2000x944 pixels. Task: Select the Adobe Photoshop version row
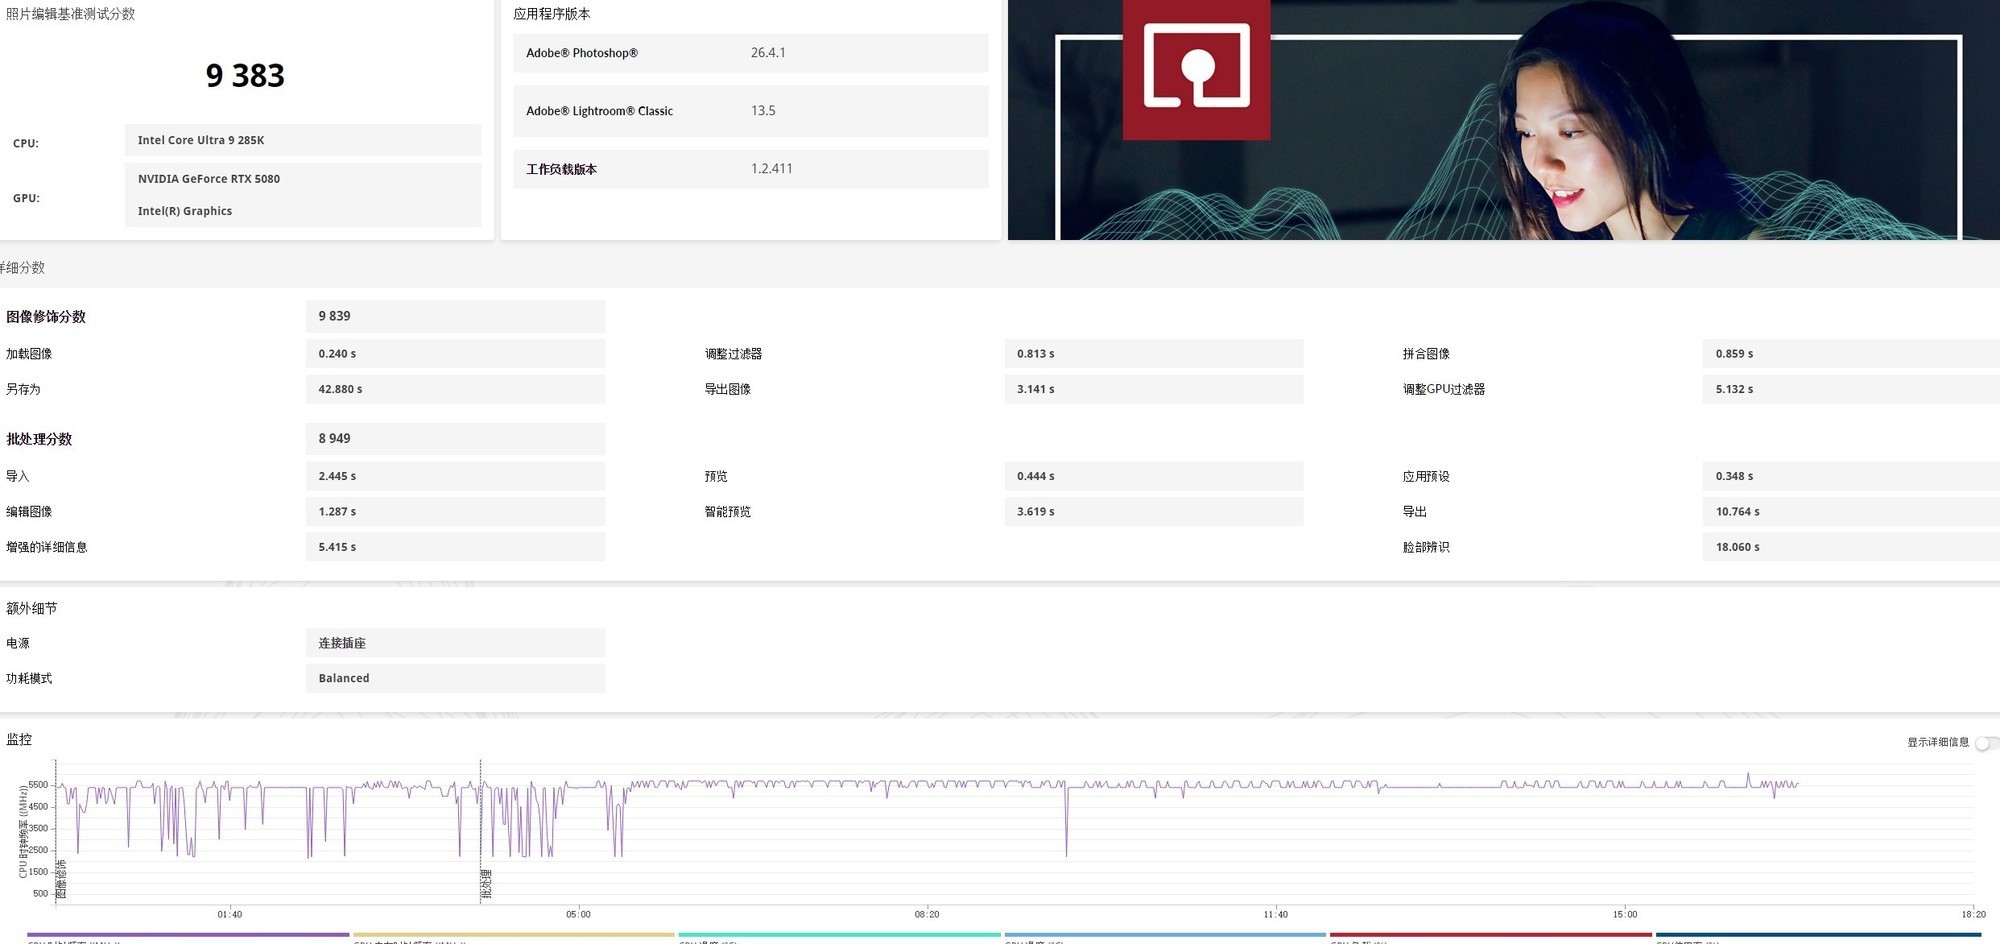tap(750, 53)
